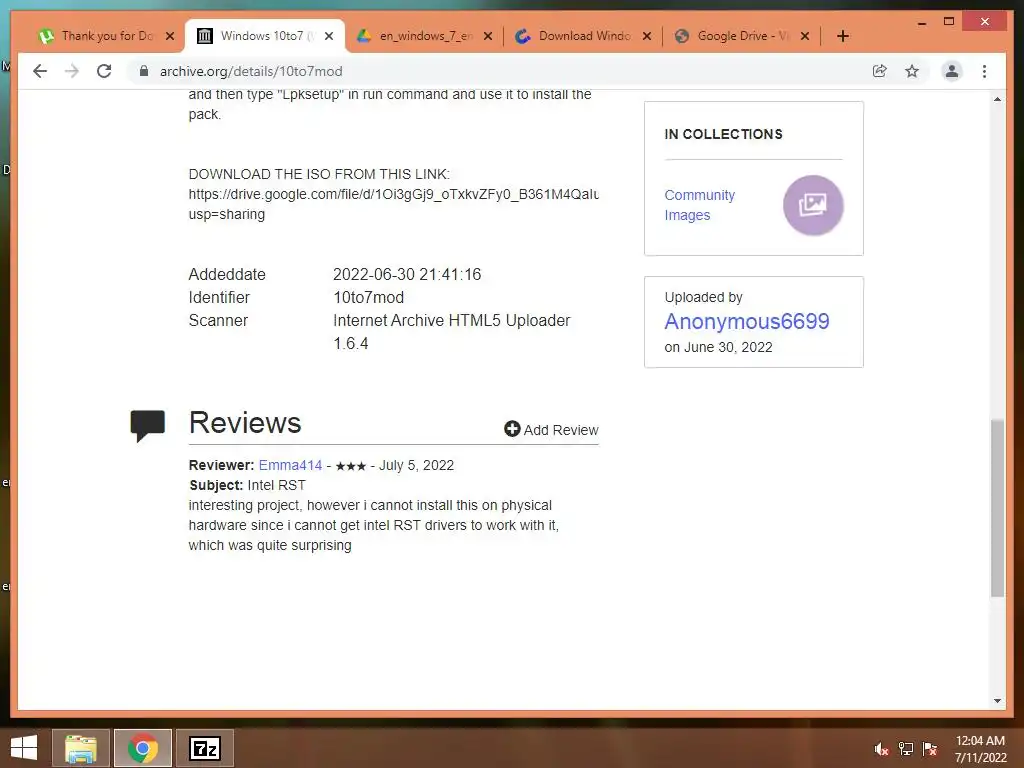Image resolution: width=1024 pixels, height=768 pixels.
Task: Click the identifier value 10to7mod
Action: pos(368,297)
